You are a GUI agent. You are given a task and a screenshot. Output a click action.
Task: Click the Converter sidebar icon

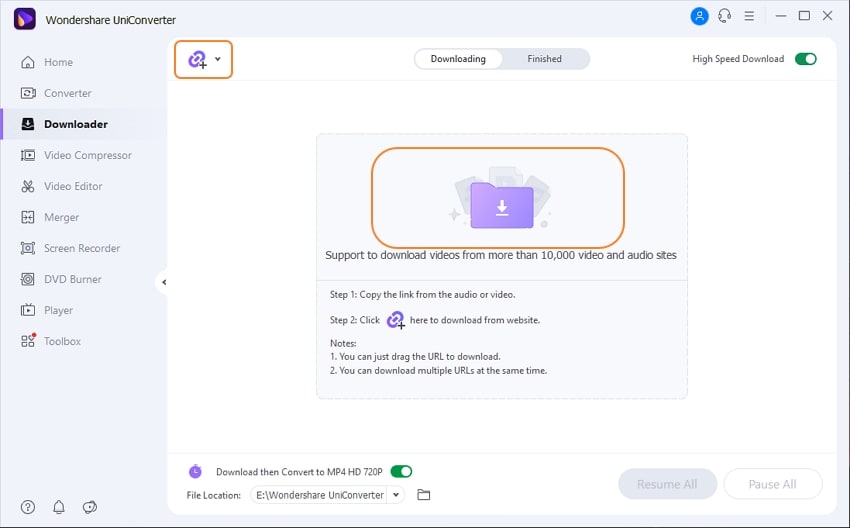click(x=28, y=93)
